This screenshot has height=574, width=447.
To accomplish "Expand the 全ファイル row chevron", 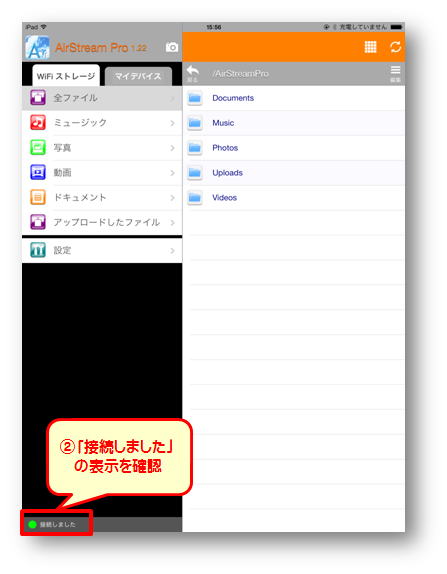I will pos(172,98).
